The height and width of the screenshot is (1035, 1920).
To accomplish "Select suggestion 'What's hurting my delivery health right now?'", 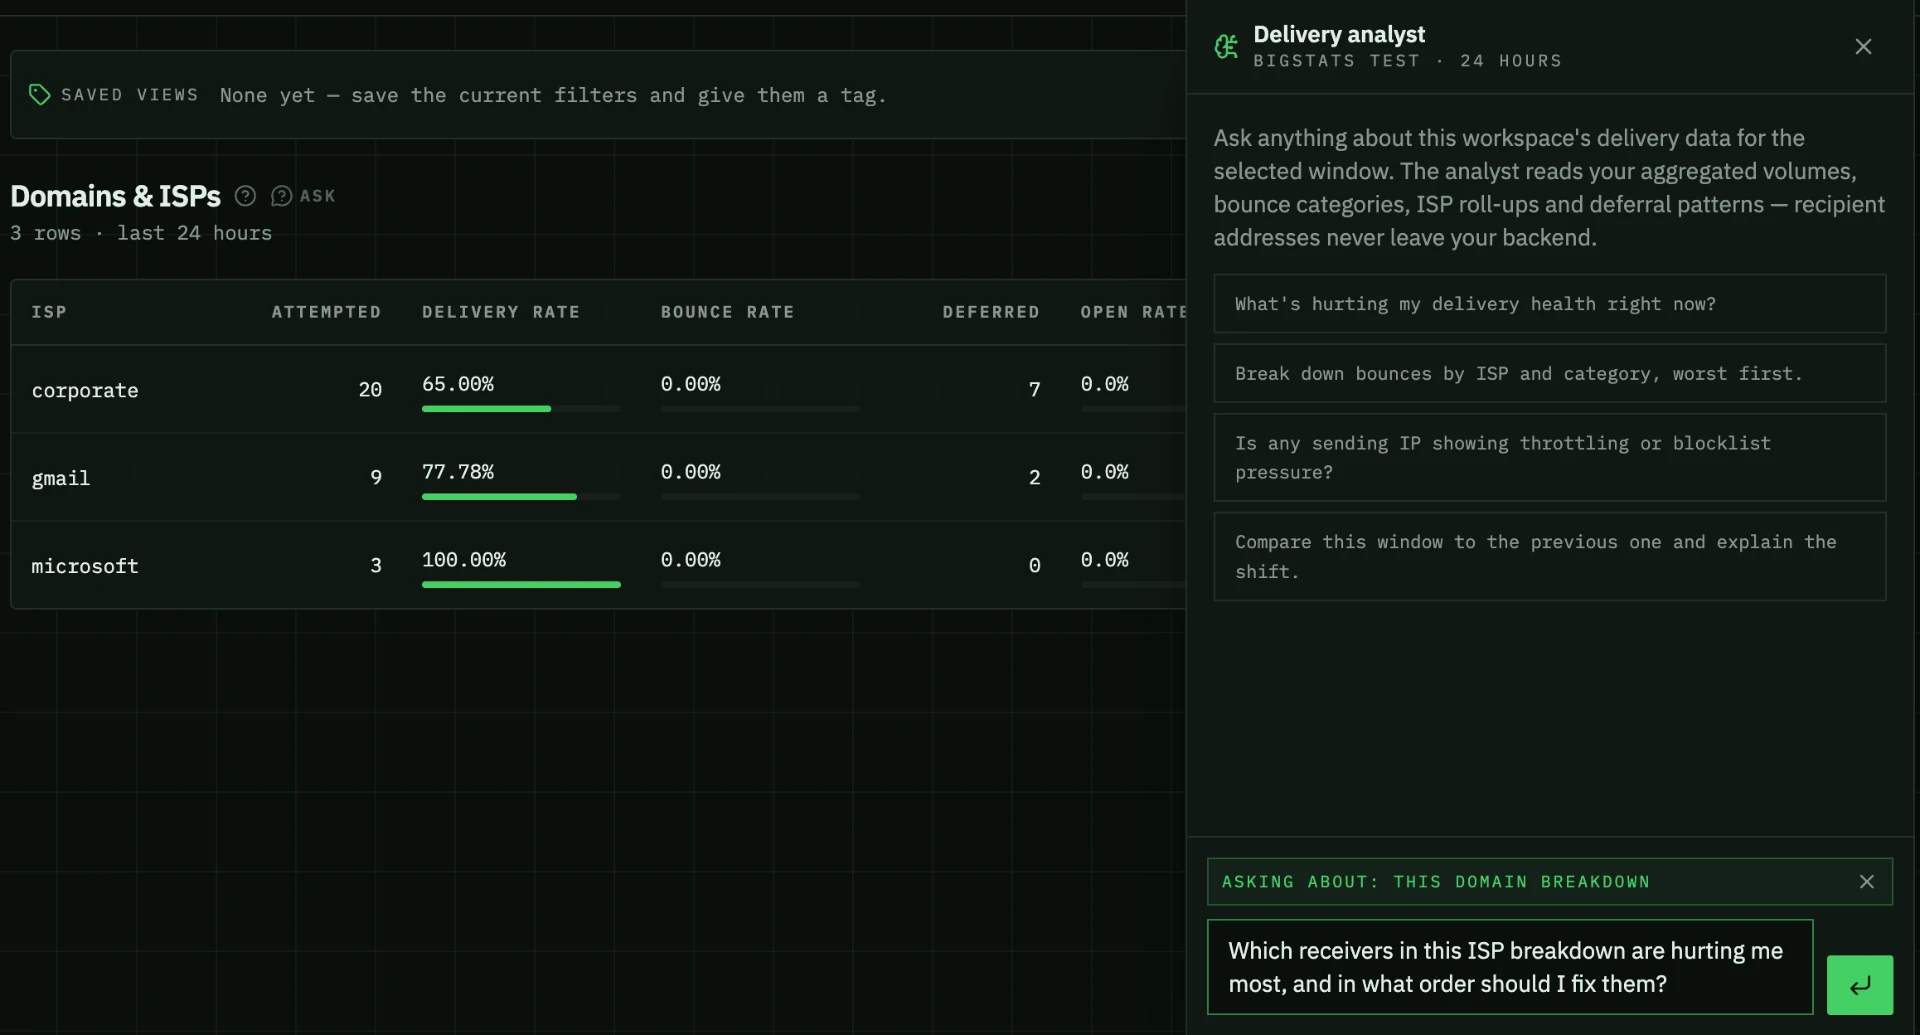I will coord(1549,304).
